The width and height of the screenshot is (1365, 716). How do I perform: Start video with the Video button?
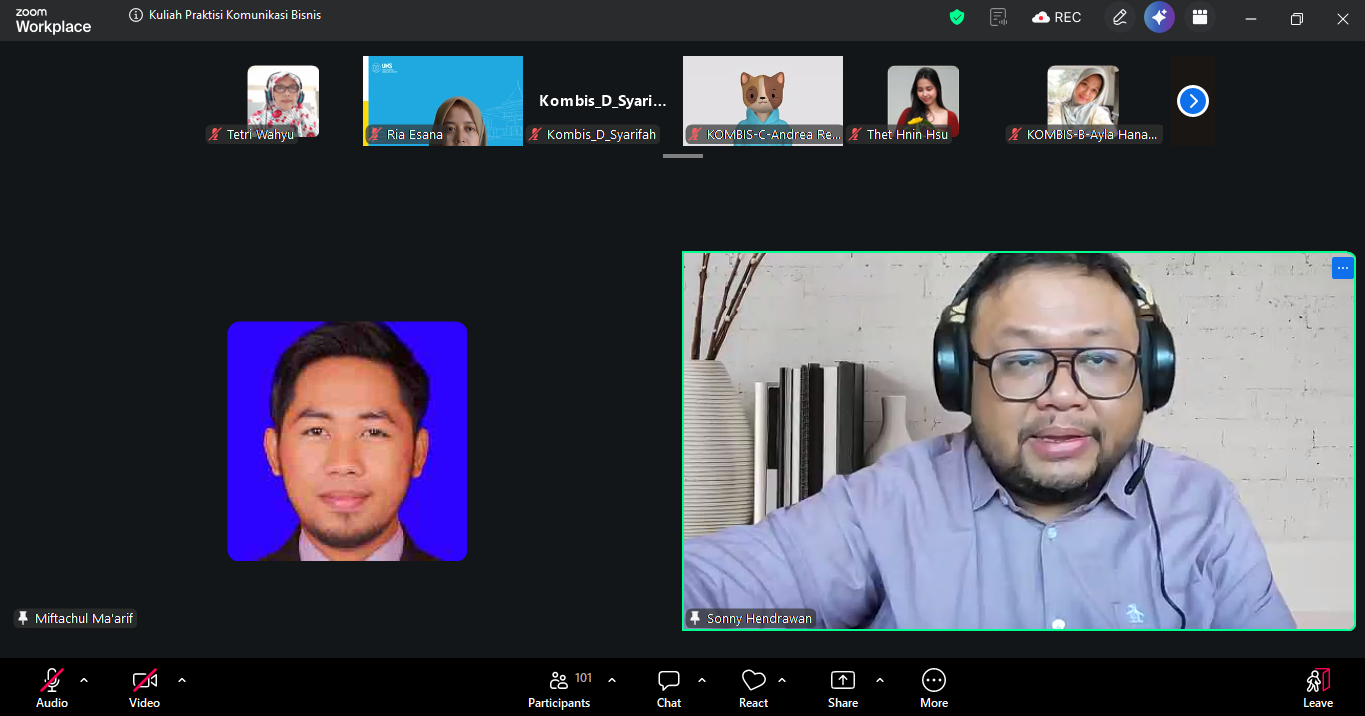point(145,687)
